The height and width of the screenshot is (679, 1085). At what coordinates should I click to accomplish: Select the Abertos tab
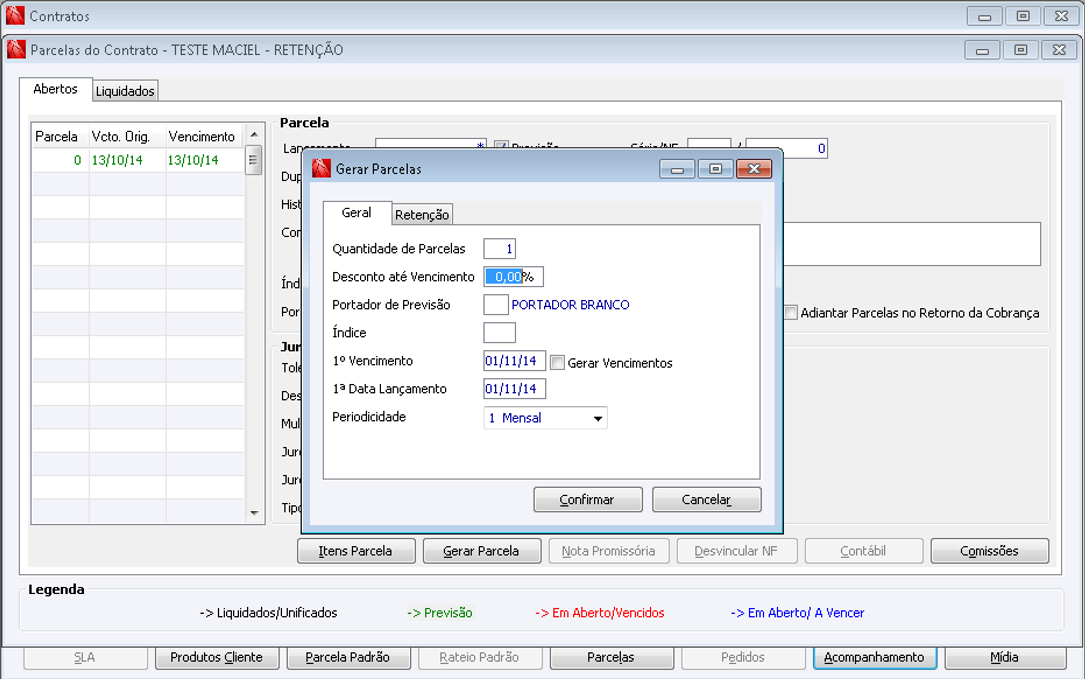[x=55, y=89]
